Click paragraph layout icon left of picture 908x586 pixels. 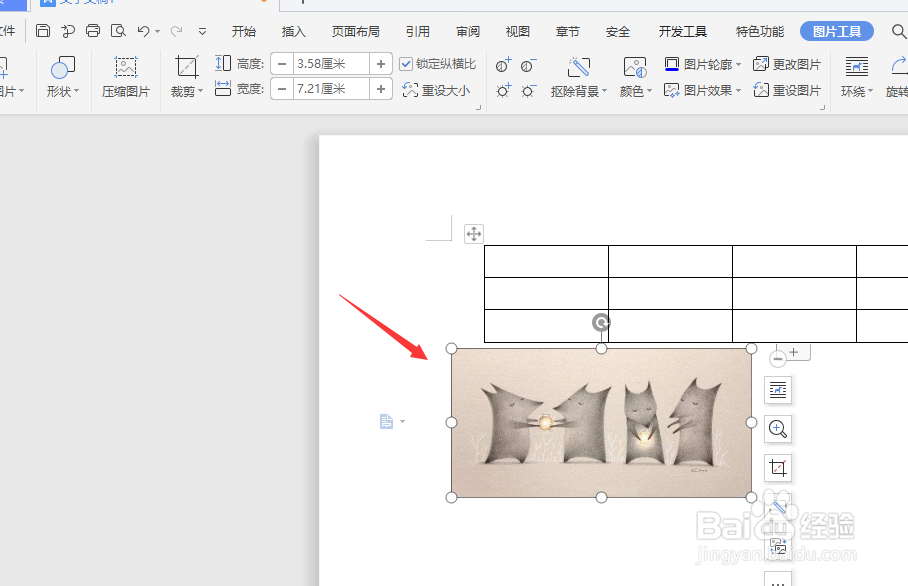tap(386, 422)
